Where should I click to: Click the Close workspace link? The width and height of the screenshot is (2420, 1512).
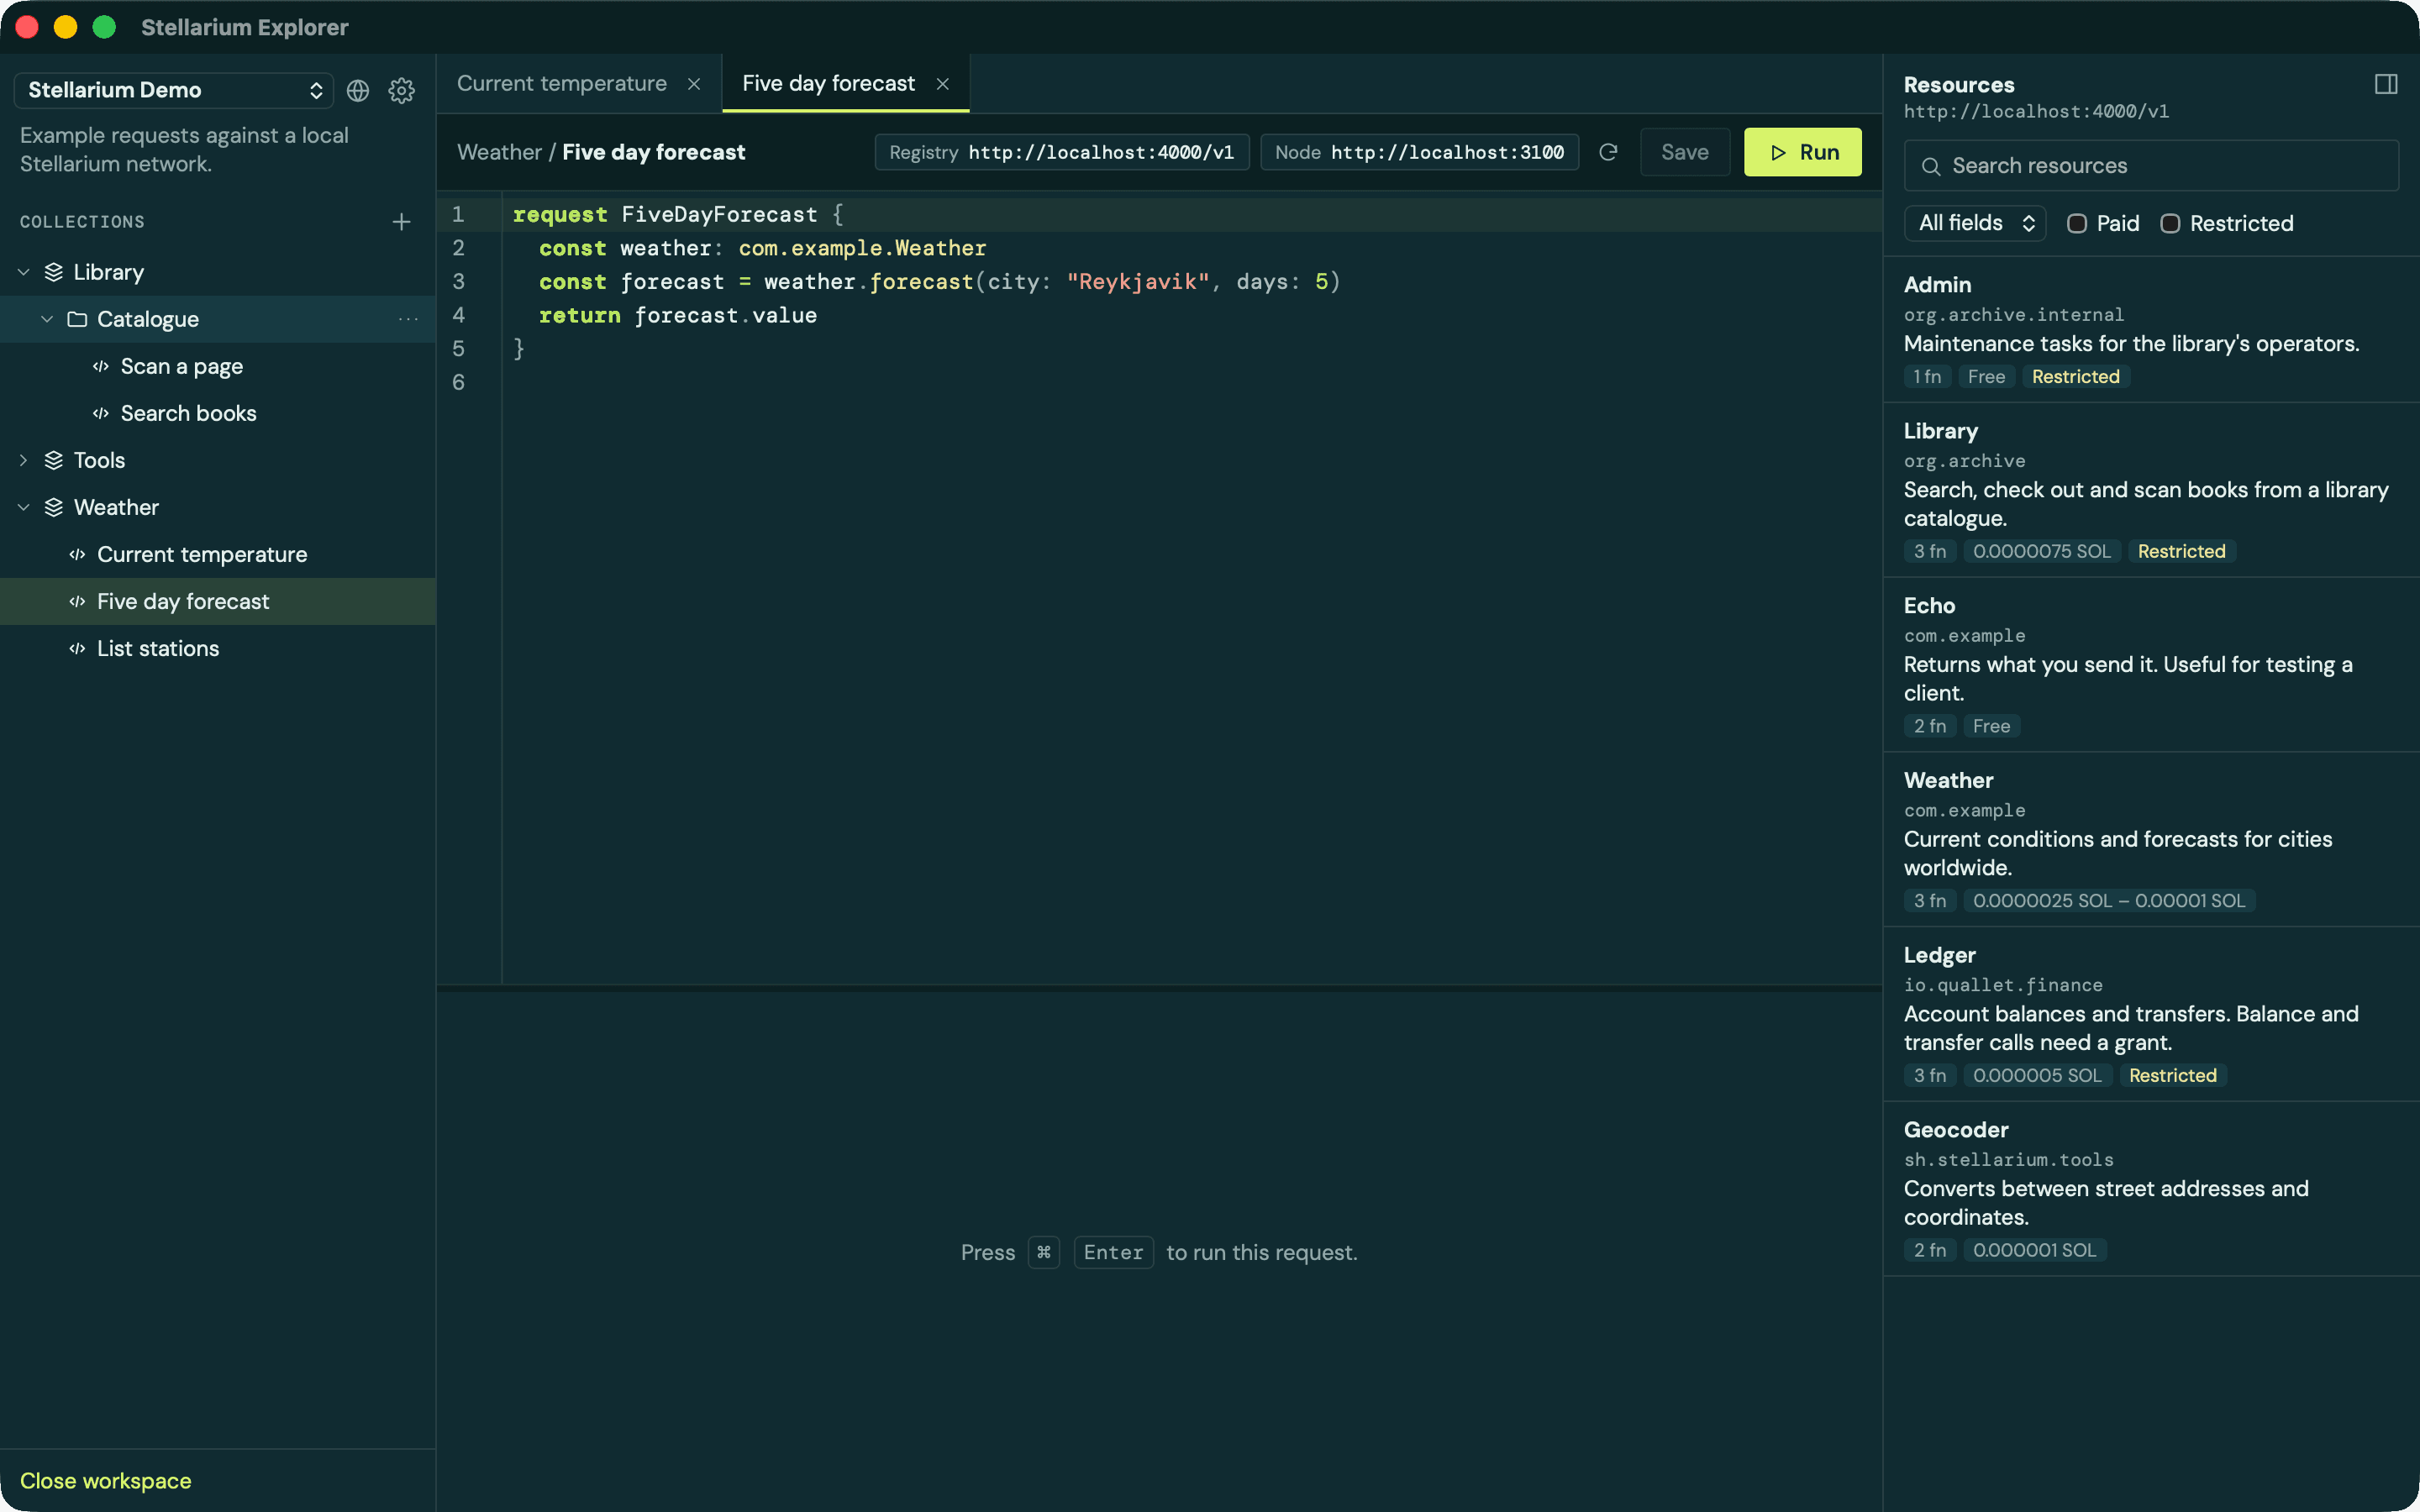tap(106, 1480)
